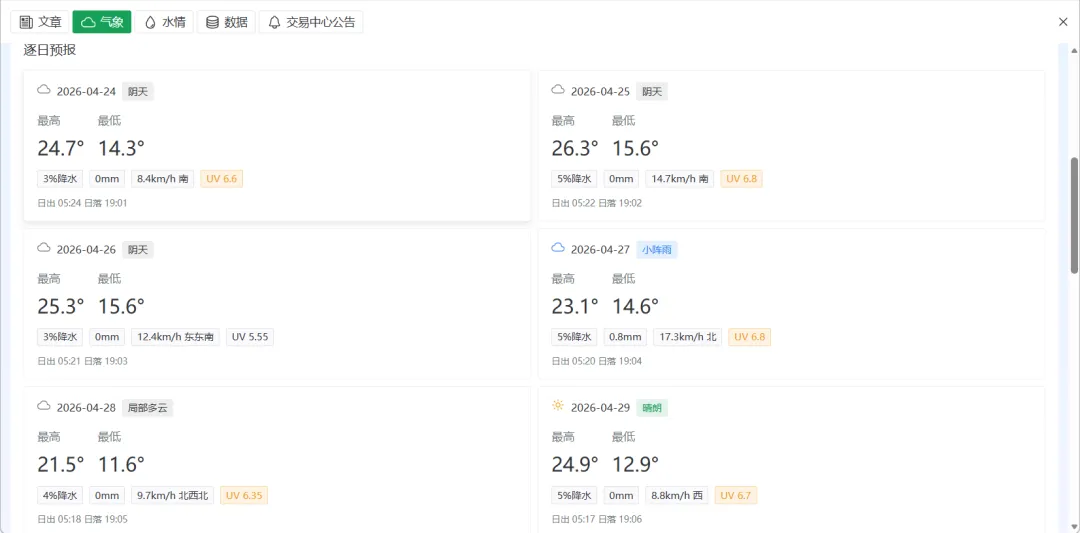The height and width of the screenshot is (533, 1080).
Task: Click the 晴朗 green weather tag
Action: click(651, 408)
